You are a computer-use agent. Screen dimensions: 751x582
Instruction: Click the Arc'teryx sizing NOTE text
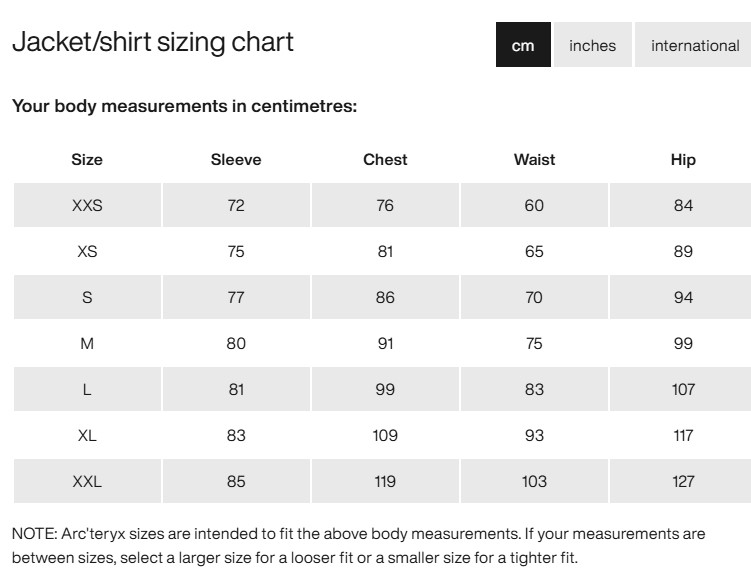pyautogui.click(x=358, y=545)
